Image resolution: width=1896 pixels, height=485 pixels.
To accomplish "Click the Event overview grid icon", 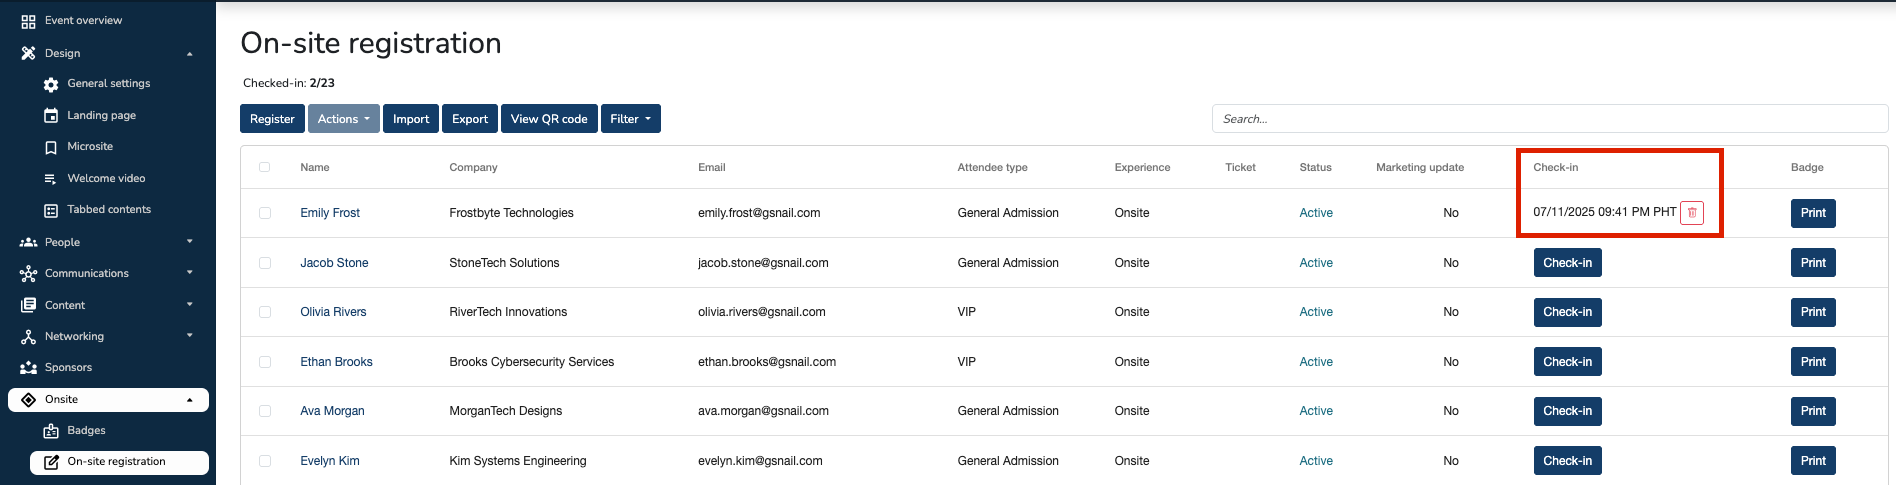I will [x=28, y=21].
